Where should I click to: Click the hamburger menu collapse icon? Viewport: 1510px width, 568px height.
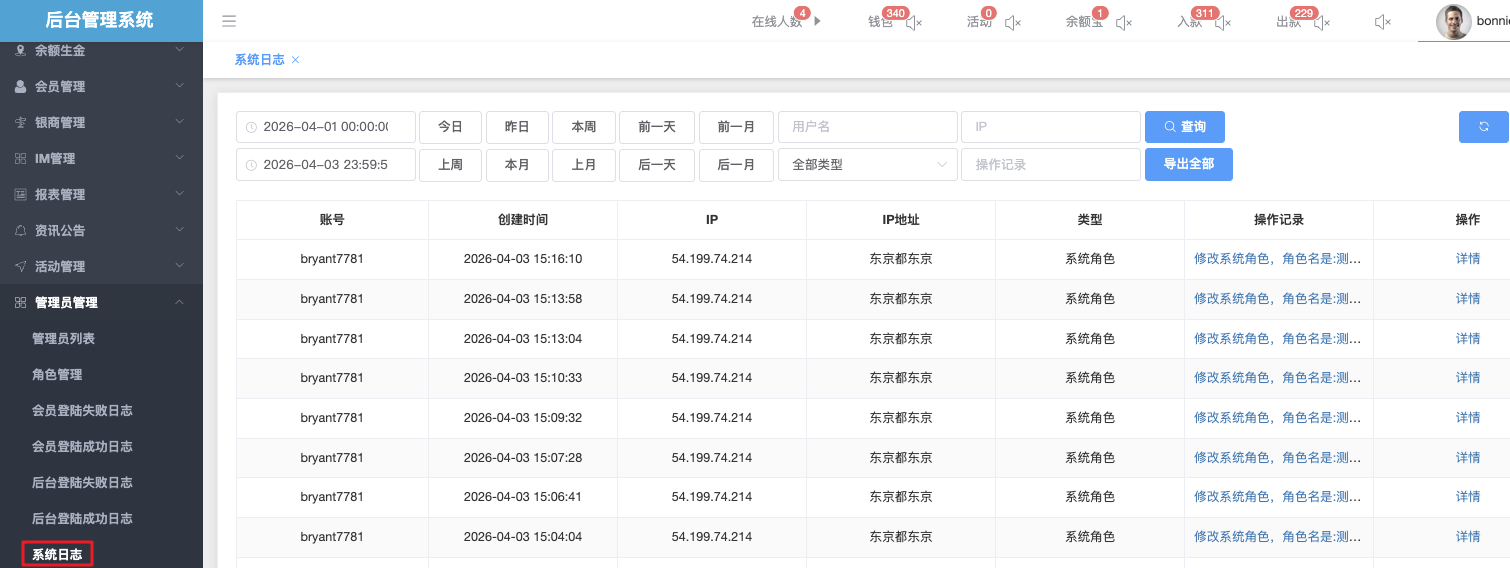[229, 21]
